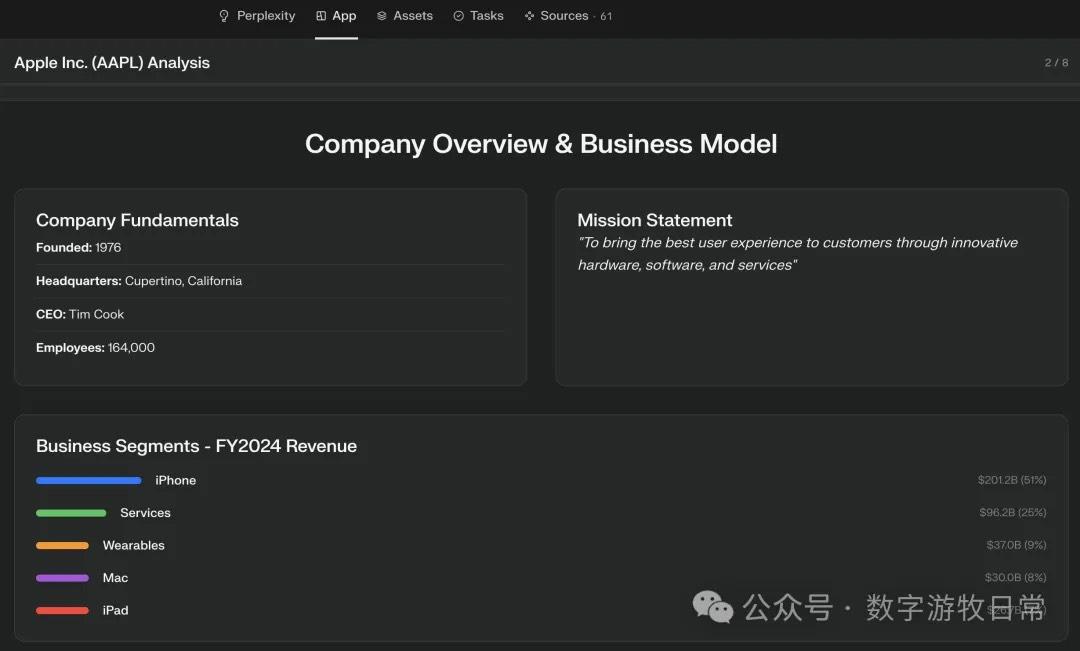This screenshot has width=1080, height=651.
Task: Click the CEO: Tim Cook row
Action: click(x=80, y=314)
